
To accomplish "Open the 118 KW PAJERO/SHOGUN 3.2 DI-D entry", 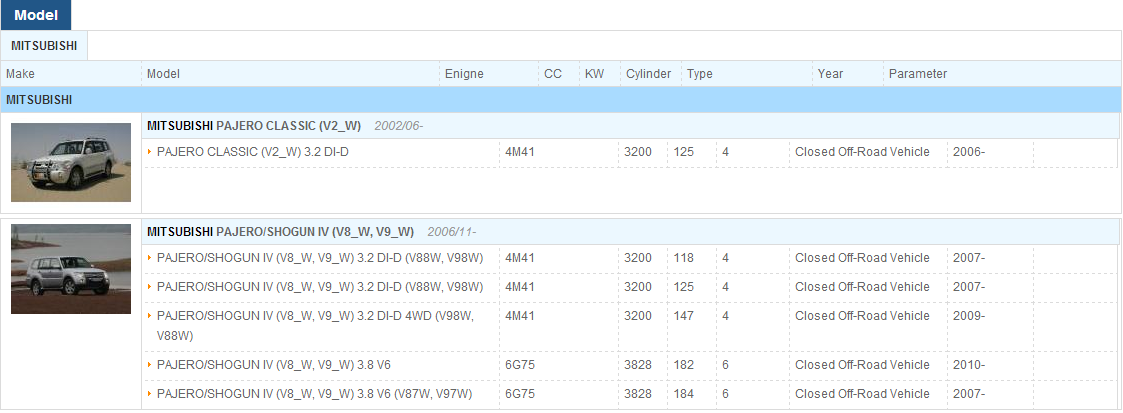I will [320, 258].
